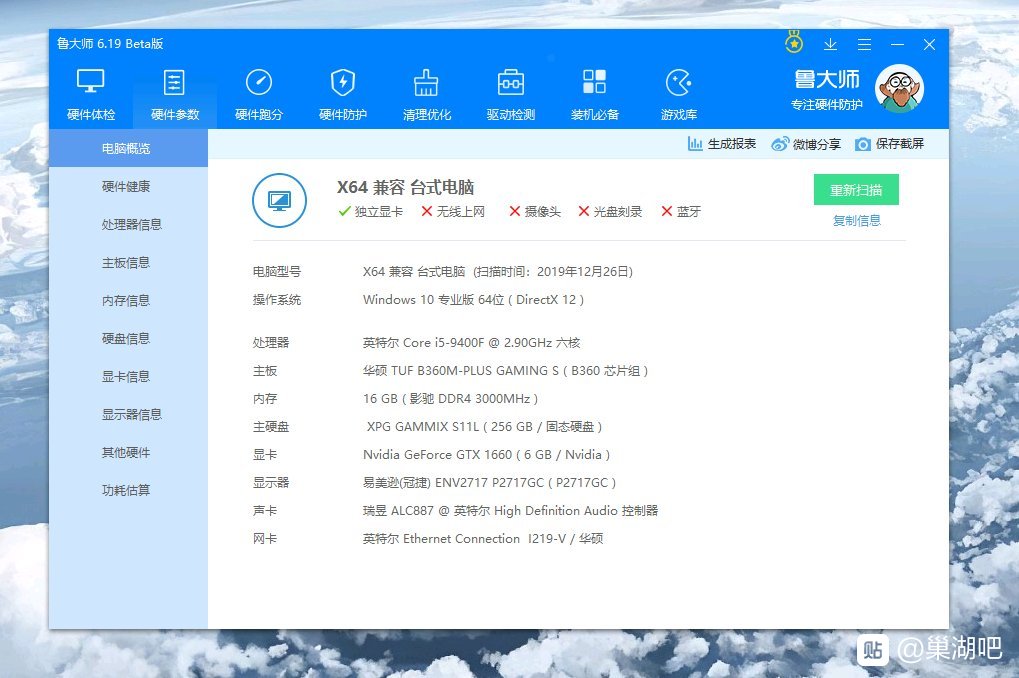Click the 微博分享 Weibo share button

click(806, 144)
